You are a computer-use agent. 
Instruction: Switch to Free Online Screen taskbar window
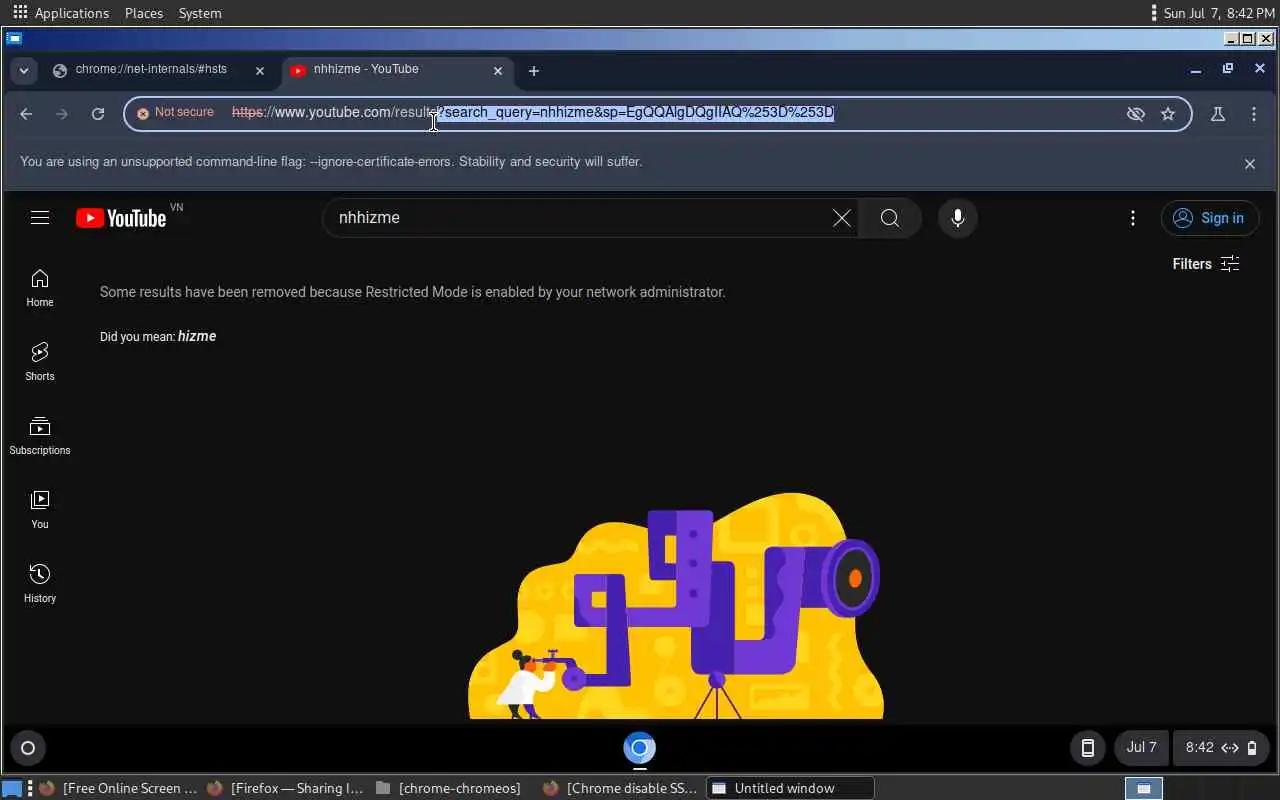[118, 788]
